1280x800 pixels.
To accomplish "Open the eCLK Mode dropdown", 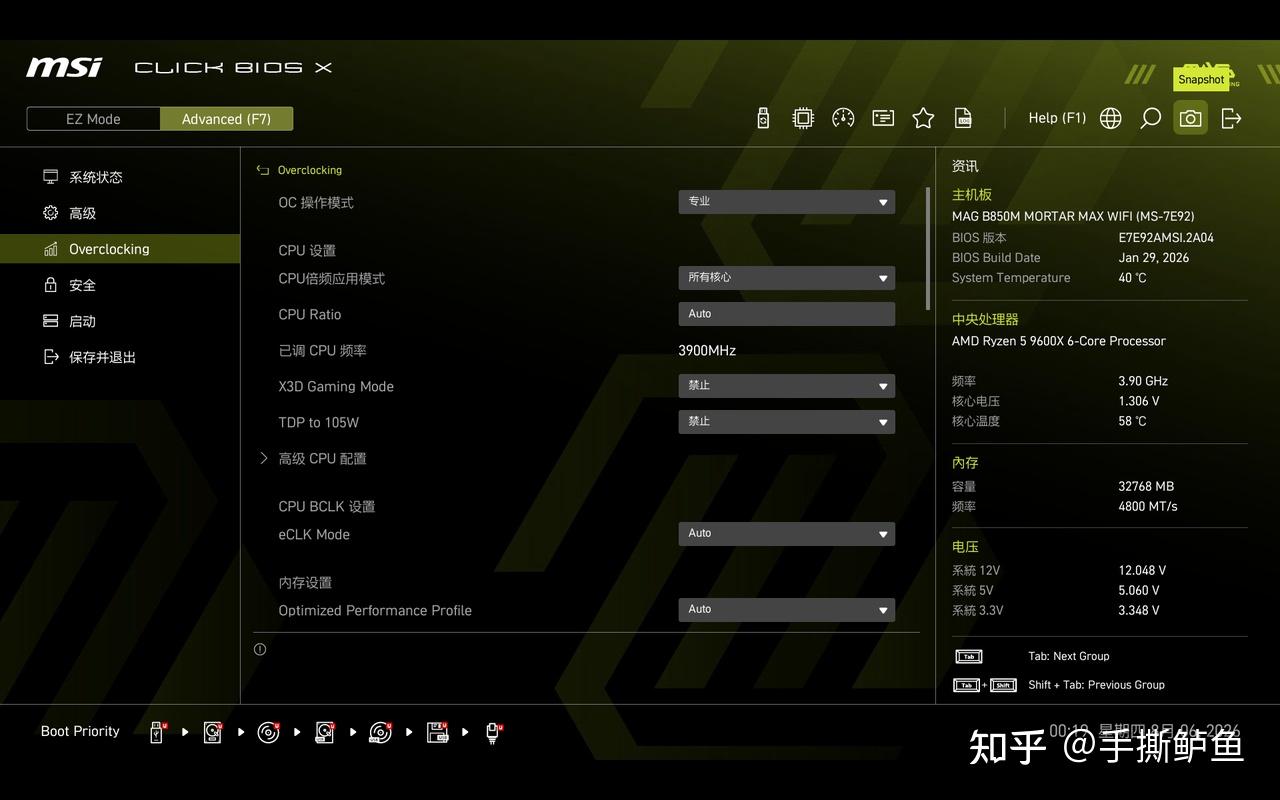I will tap(787, 534).
